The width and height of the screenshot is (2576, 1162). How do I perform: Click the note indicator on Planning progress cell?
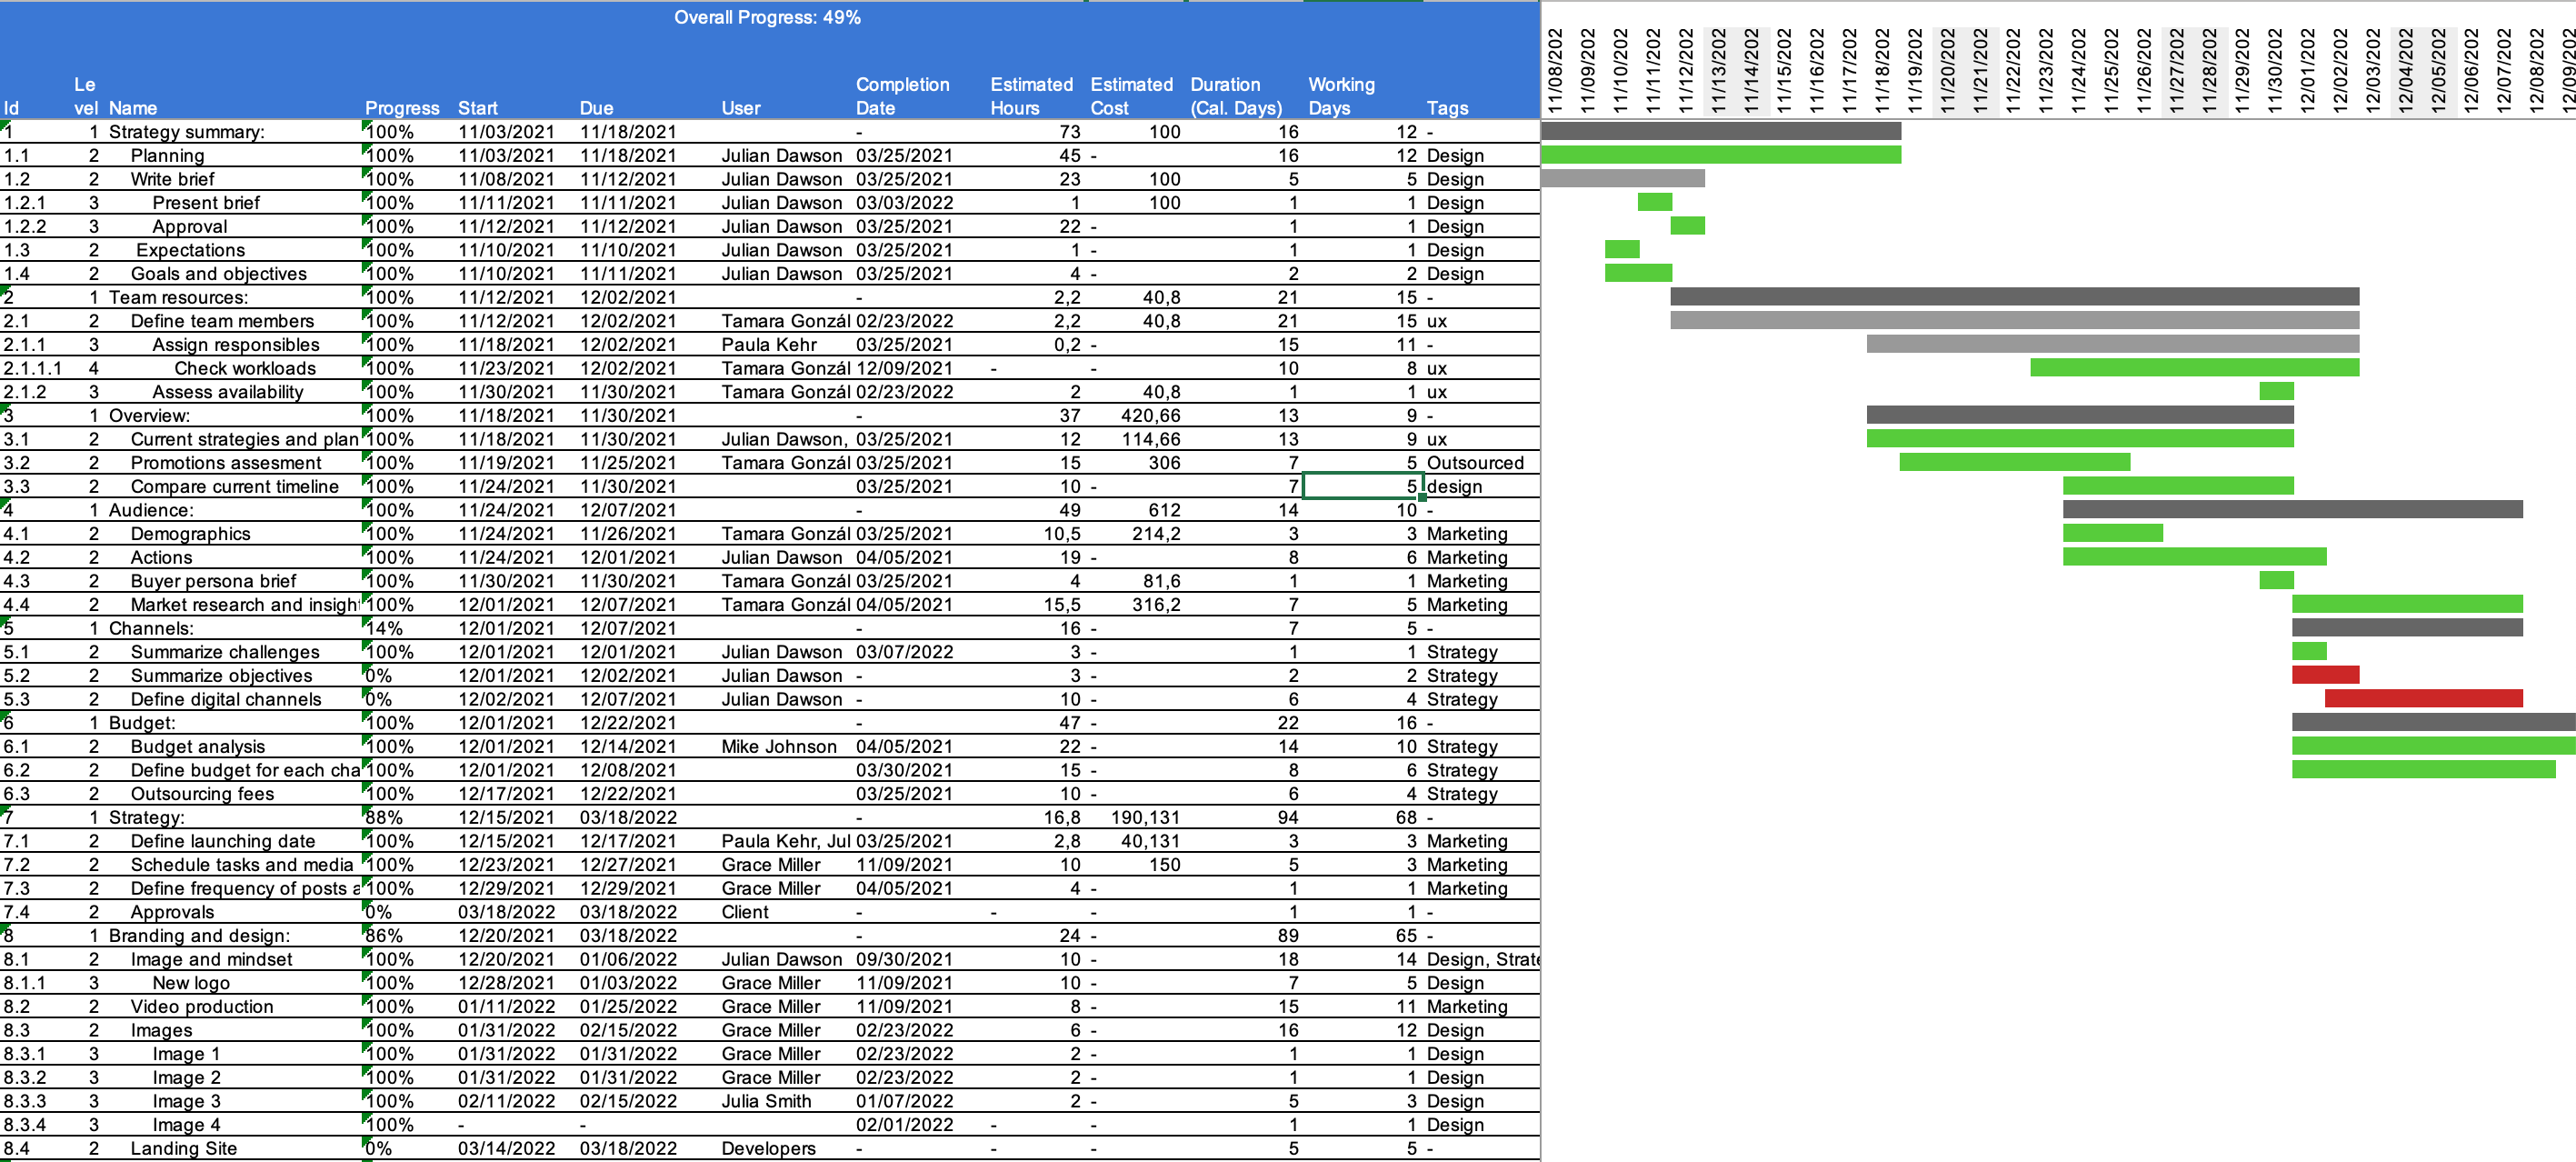coord(366,149)
